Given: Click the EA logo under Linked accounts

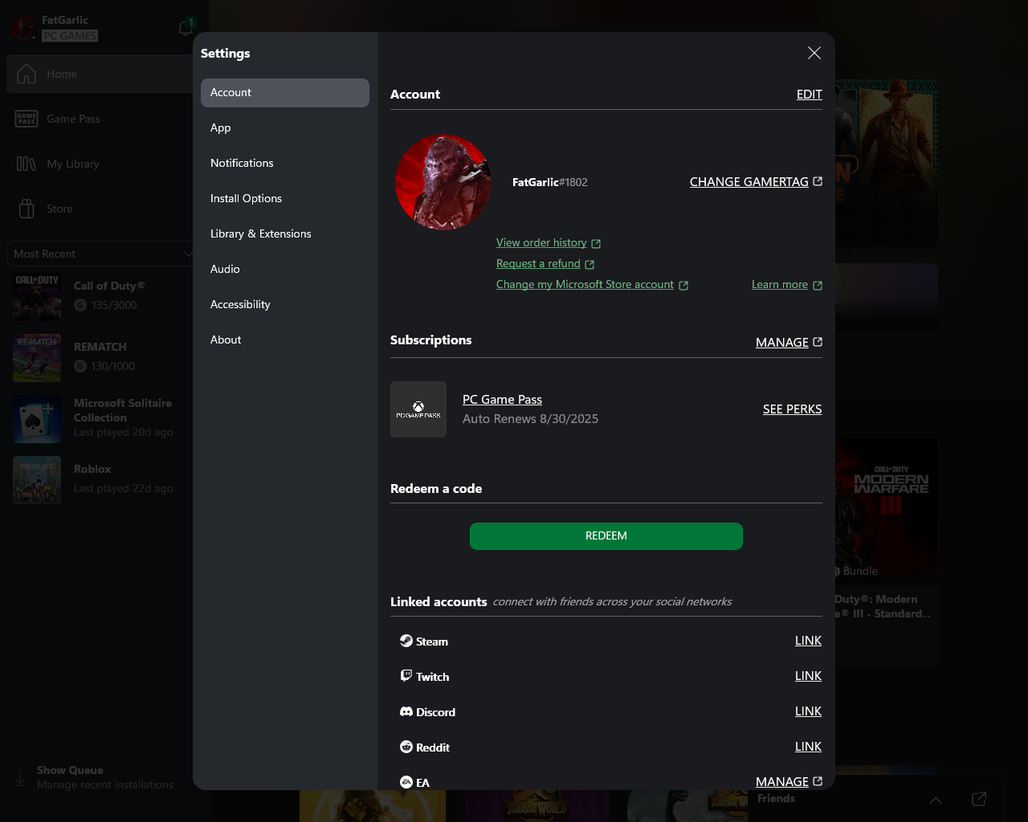Looking at the screenshot, I should [406, 782].
